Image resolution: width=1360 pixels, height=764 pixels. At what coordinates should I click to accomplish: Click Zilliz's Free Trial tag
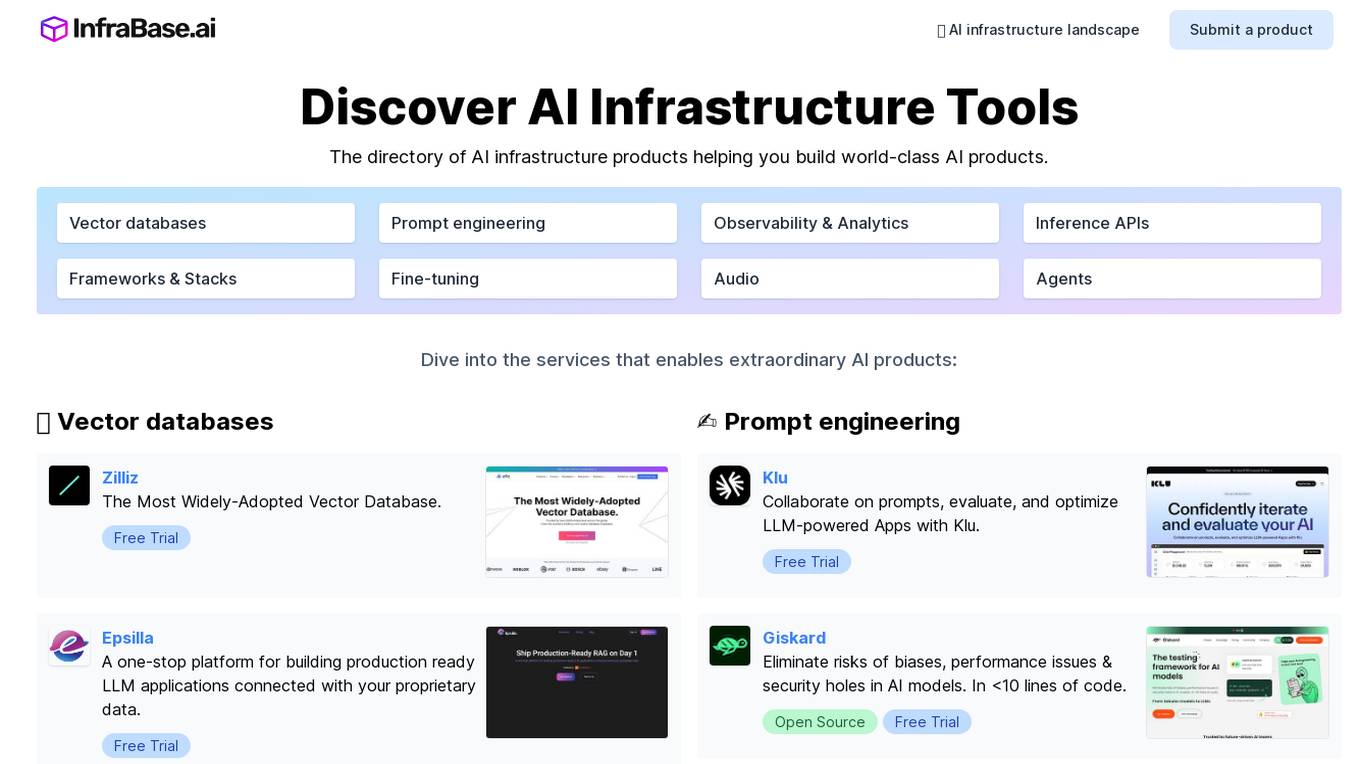(x=146, y=538)
